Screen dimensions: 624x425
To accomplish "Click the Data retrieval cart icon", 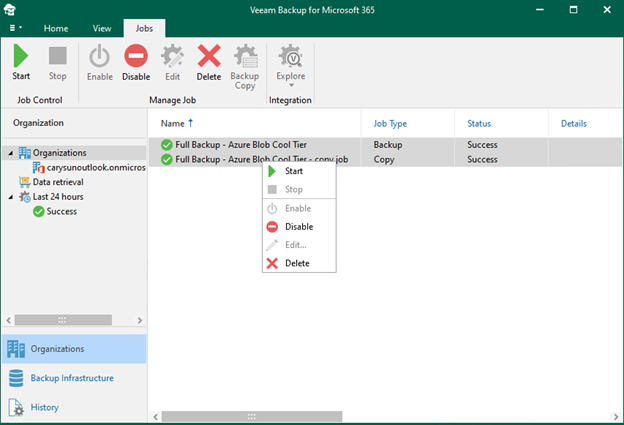I will (x=25, y=182).
